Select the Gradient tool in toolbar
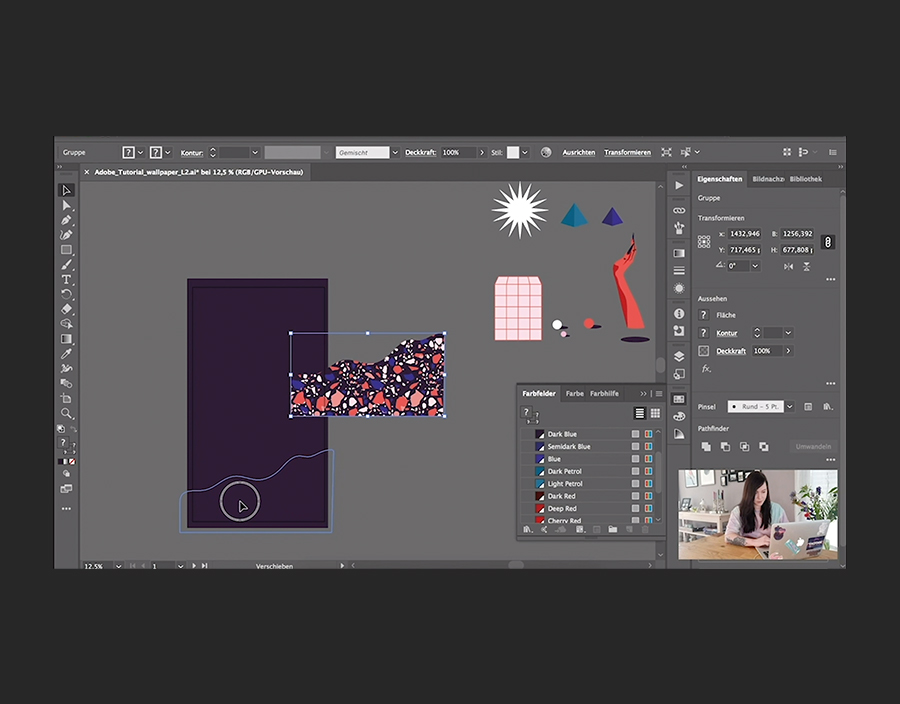This screenshot has height=704, width=900. coord(67,339)
